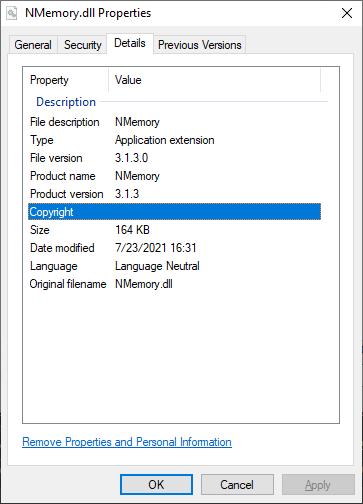This screenshot has height=504, width=363.
Task: Click the Apply button
Action: [318, 484]
